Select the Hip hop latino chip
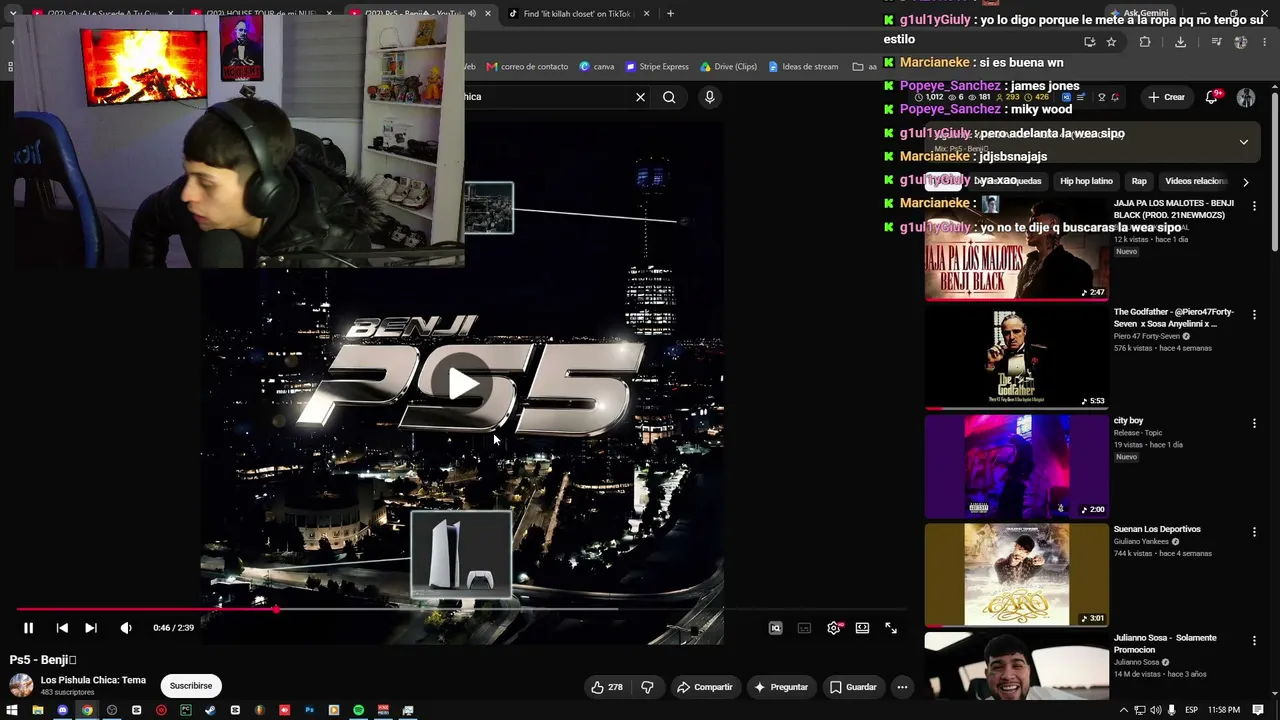The image size is (1280, 720). tap(1086, 181)
